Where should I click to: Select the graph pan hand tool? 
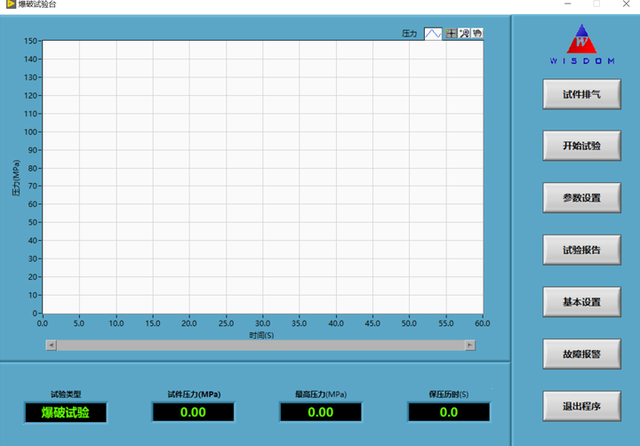[x=477, y=33]
